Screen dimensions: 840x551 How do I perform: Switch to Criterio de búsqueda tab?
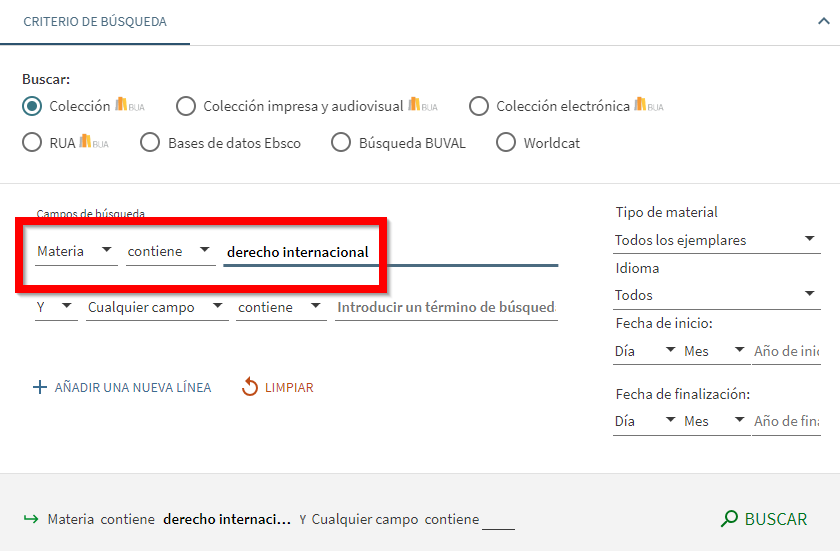95,21
